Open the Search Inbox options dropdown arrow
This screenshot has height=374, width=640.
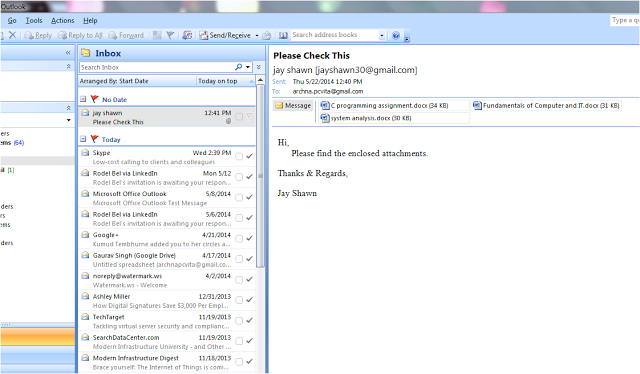(248, 67)
